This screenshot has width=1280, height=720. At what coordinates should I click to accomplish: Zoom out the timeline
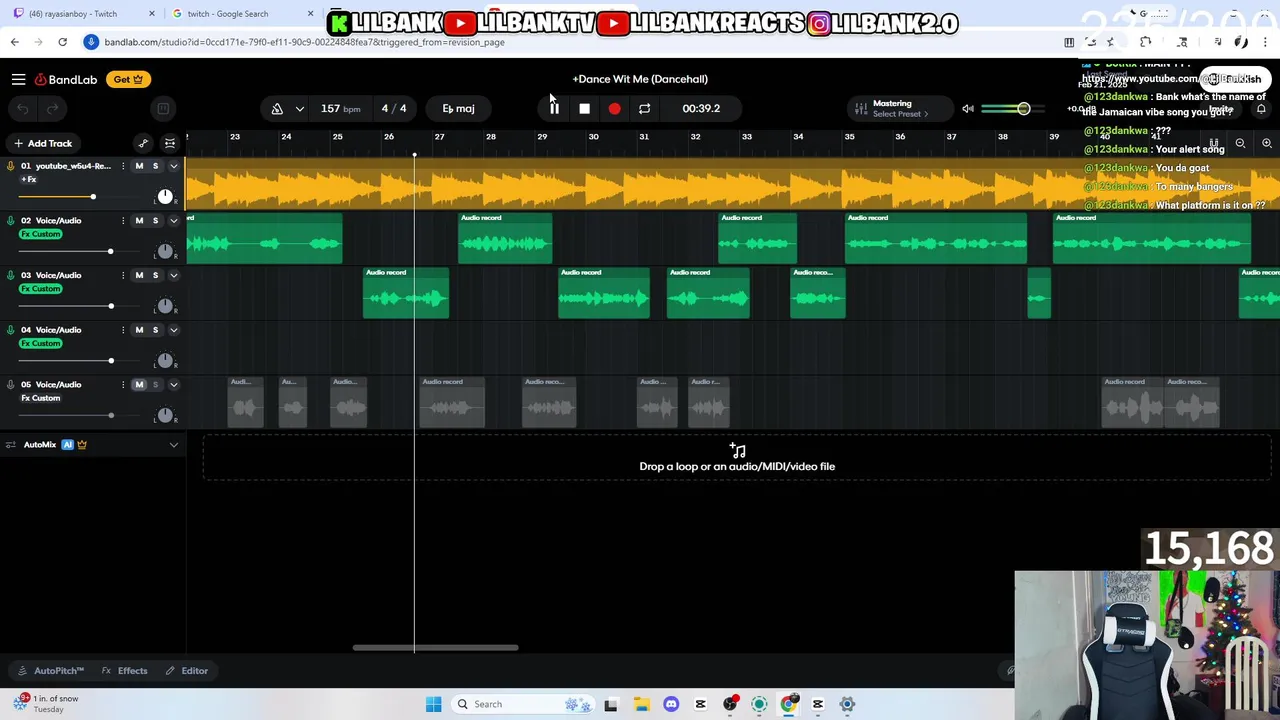pyautogui.click(x=1240, y=143)
